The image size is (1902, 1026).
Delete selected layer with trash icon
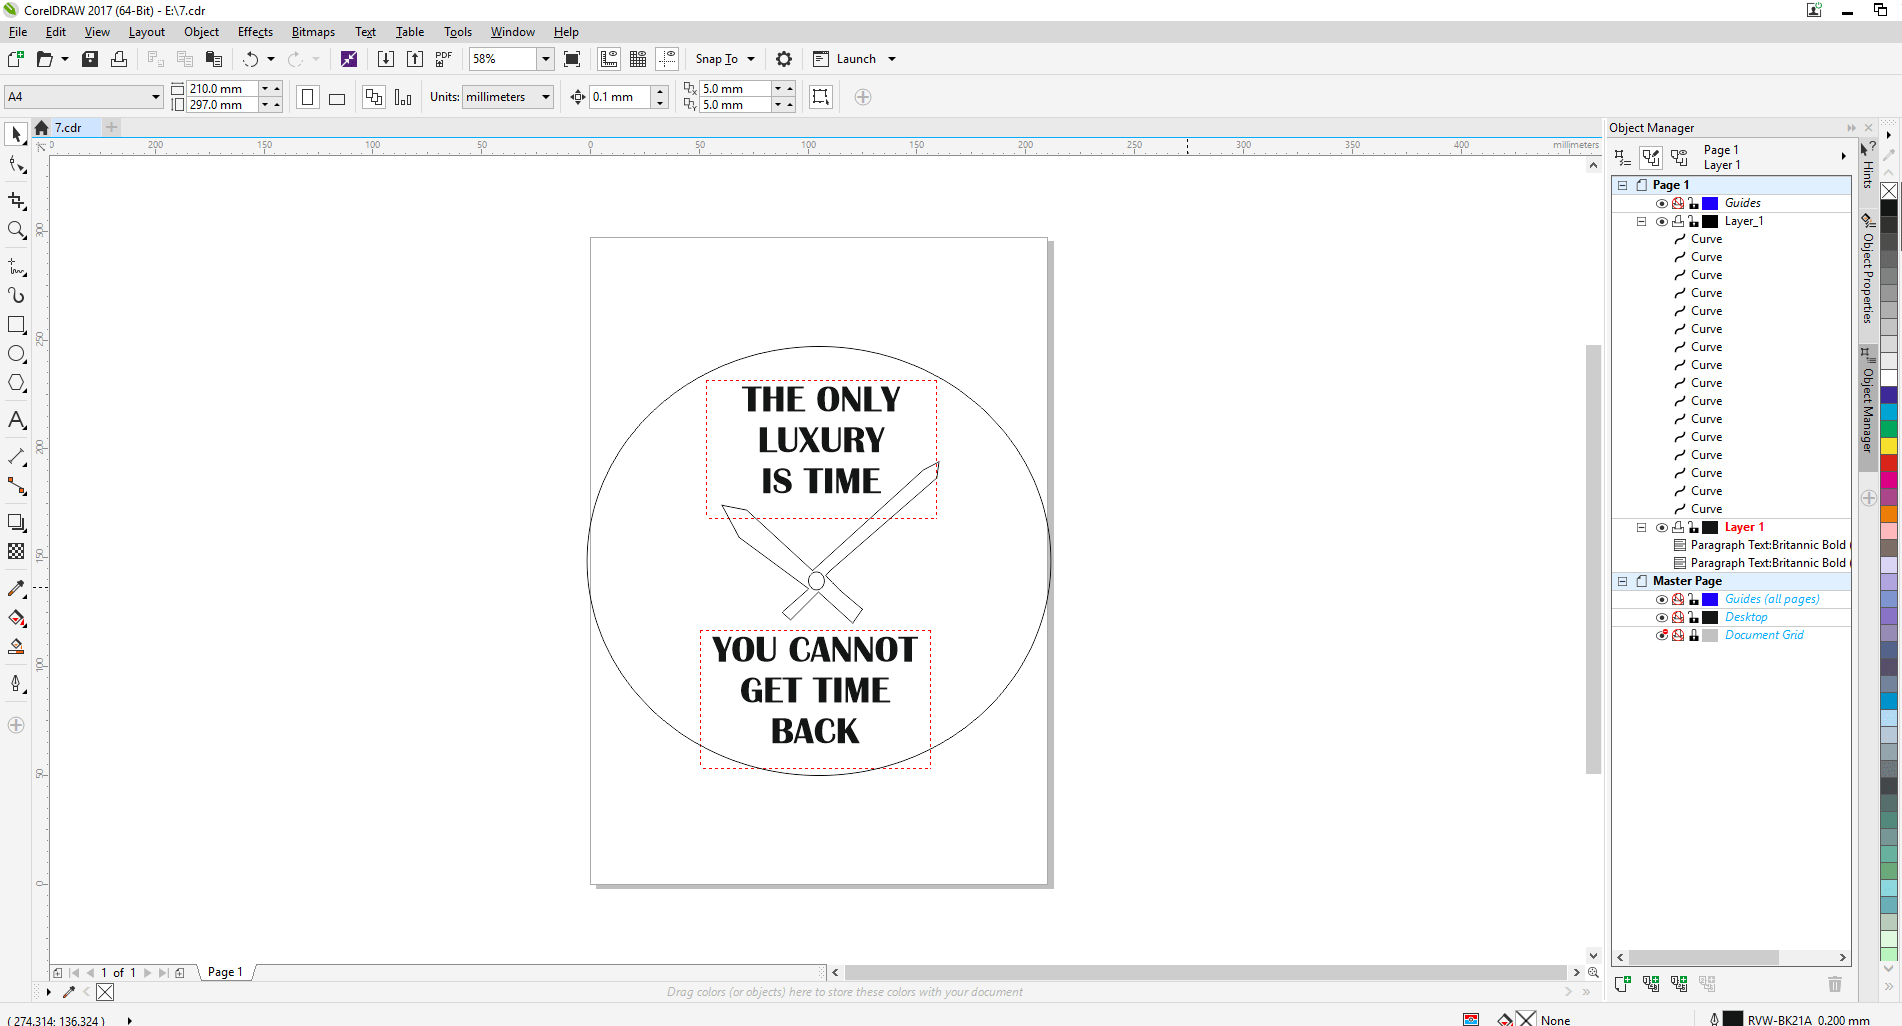point(1835,984)
